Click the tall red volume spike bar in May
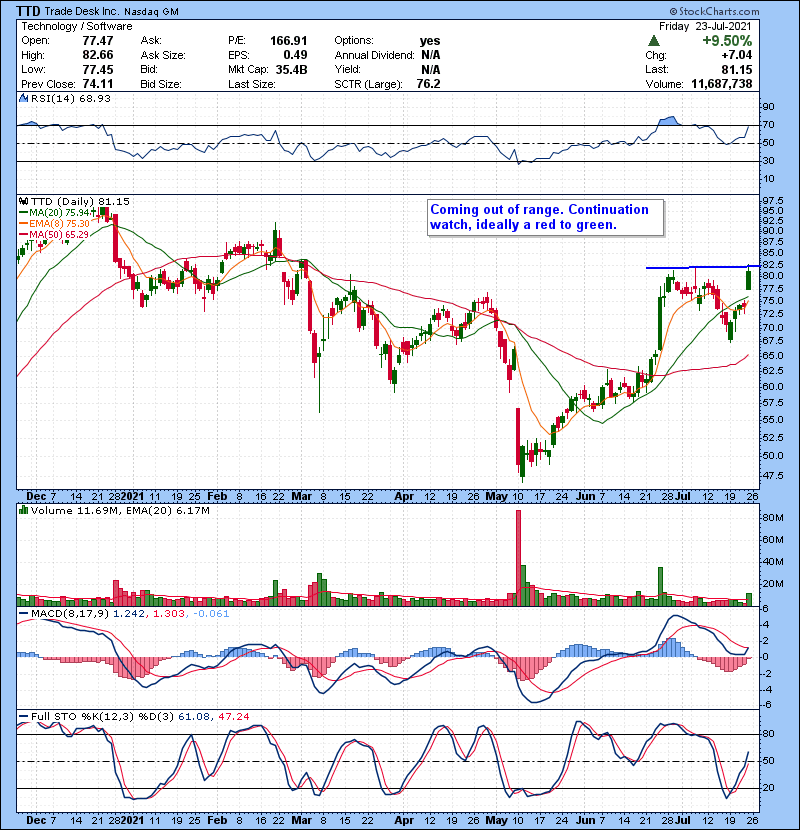 click(518, 557)
